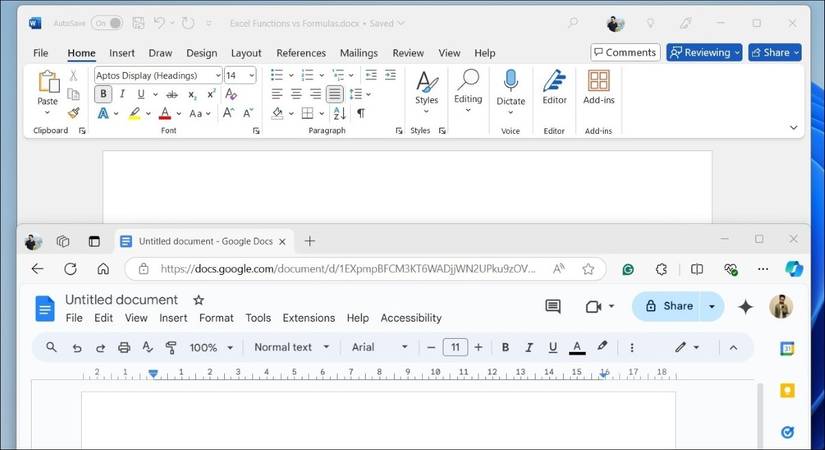This screenshot has height=450, width=825.
Task: Toggle Underline in Word ribbon
Action: (141, 94)
